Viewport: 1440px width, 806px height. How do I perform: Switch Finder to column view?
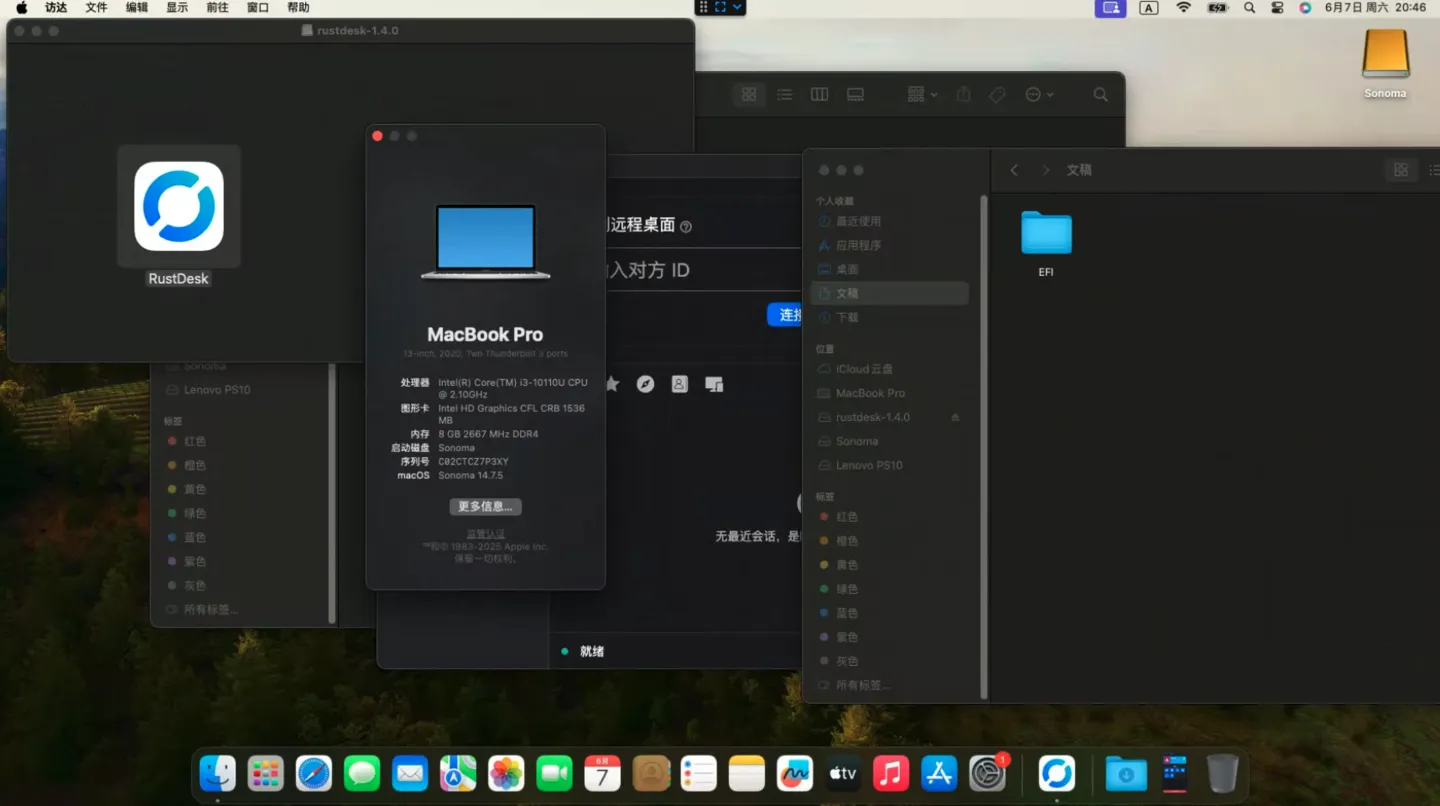point(820,94)
